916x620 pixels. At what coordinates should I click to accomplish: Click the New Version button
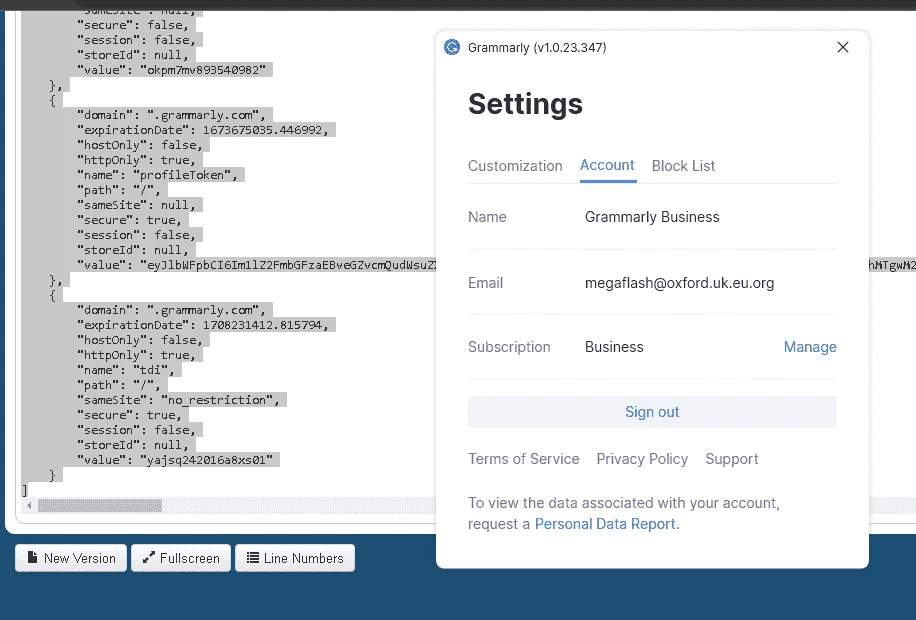[71, 558]
